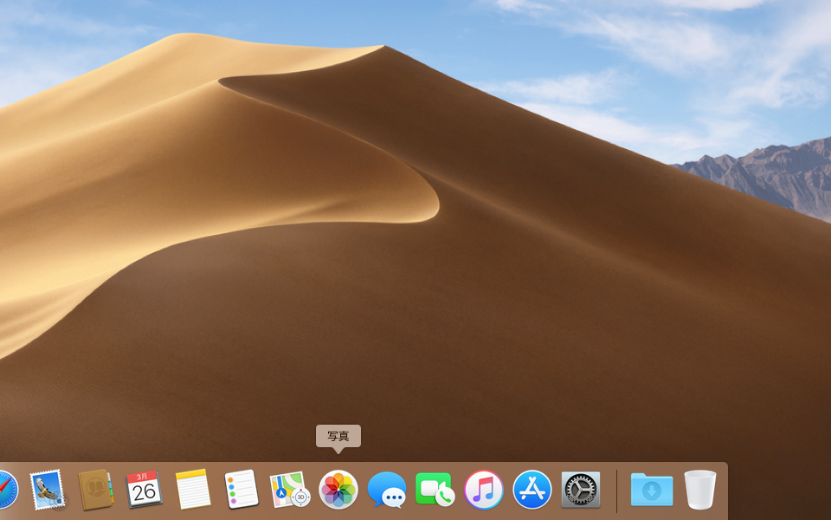The width and height of the screenshot is (831, 520).
Task: Launch the Maps app icon
Action: click(289, 490)
